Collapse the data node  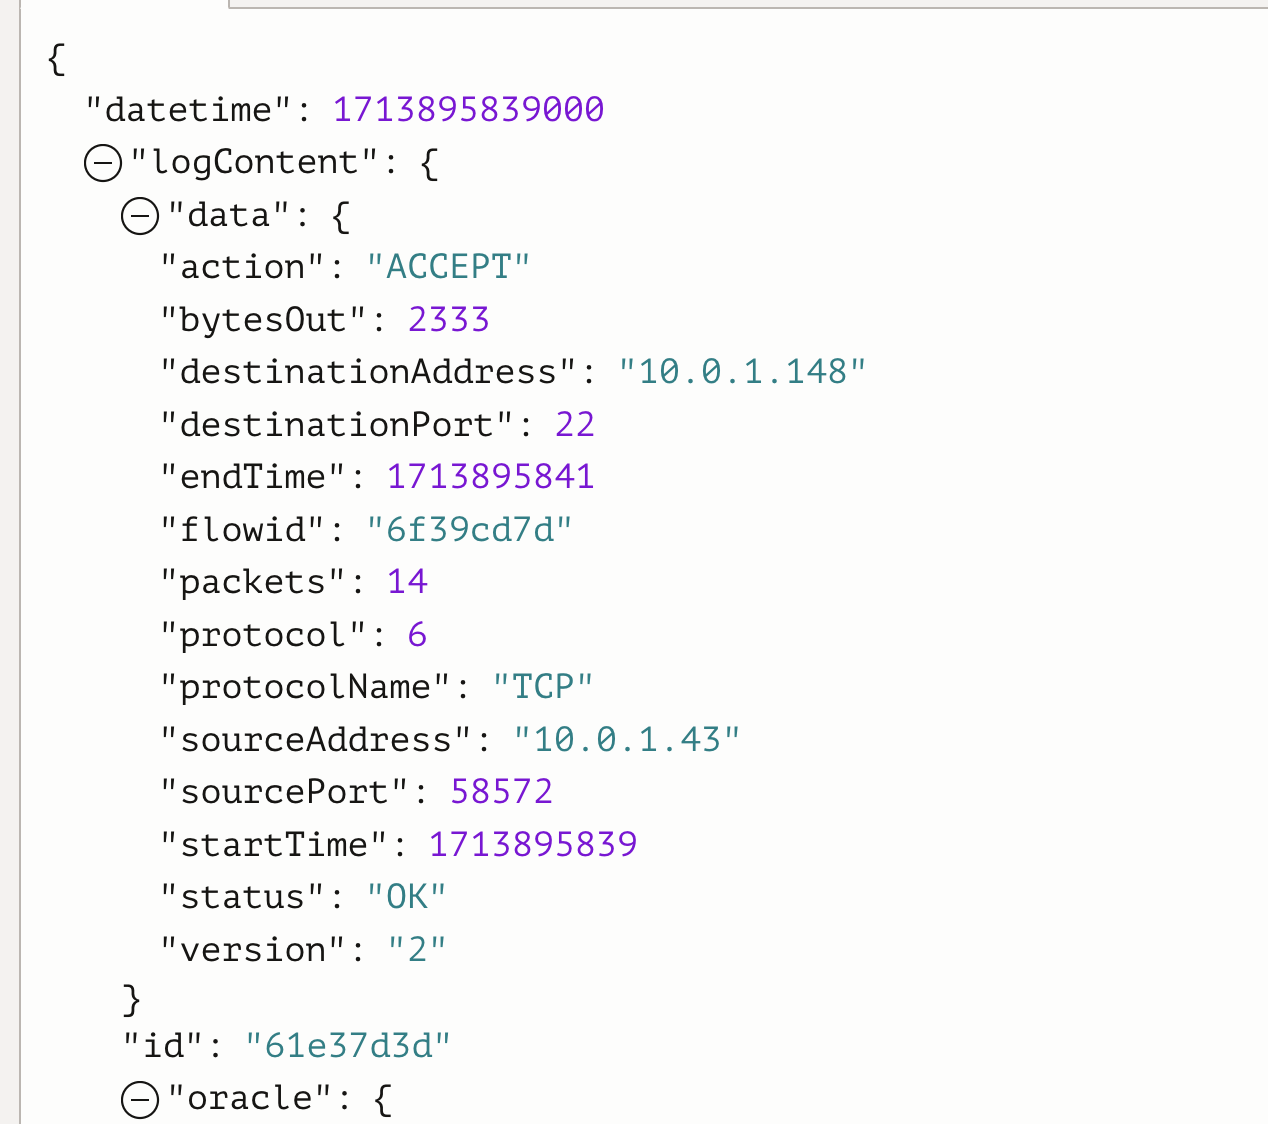(140, 215)
